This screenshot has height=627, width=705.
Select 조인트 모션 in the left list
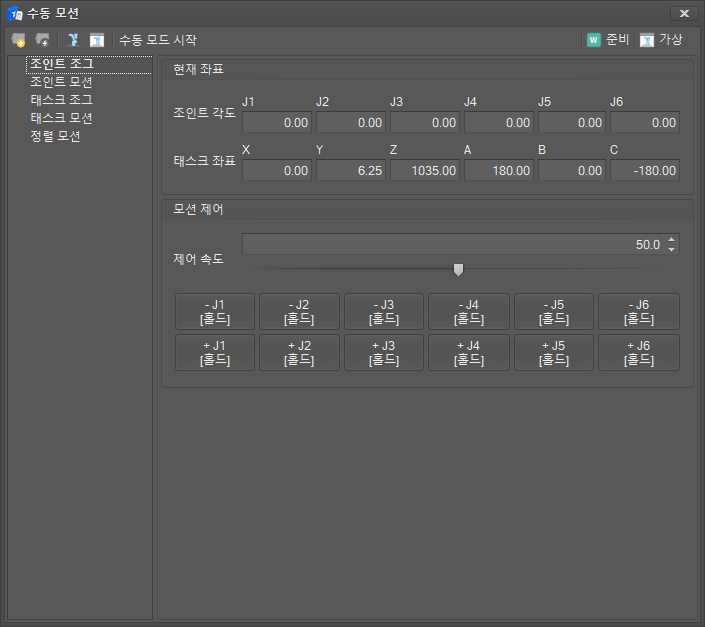[62, 83]
